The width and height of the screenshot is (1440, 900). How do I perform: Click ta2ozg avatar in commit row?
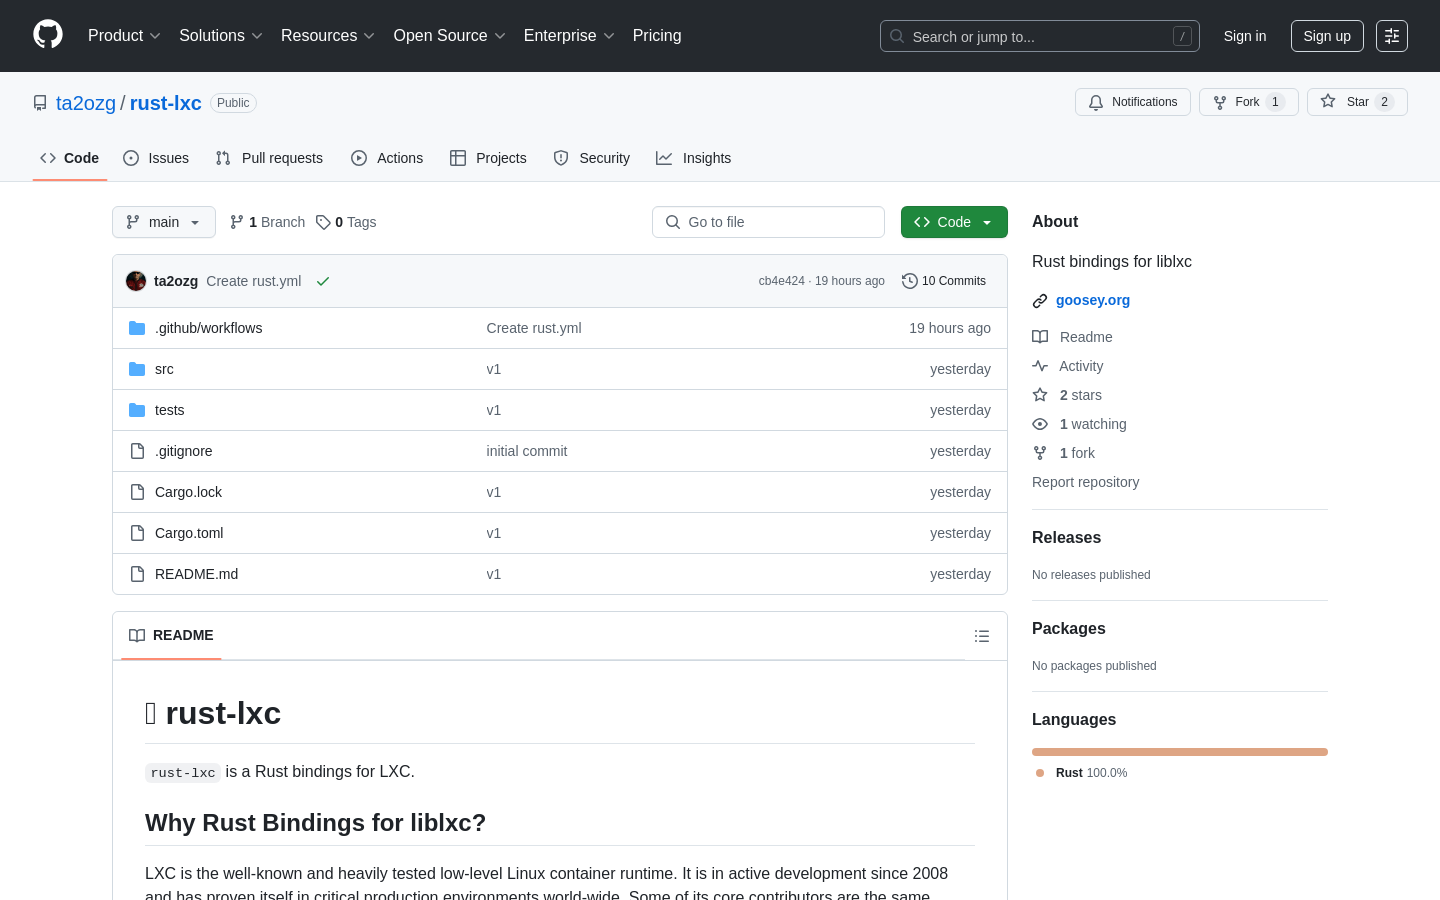tap(136, 281)
